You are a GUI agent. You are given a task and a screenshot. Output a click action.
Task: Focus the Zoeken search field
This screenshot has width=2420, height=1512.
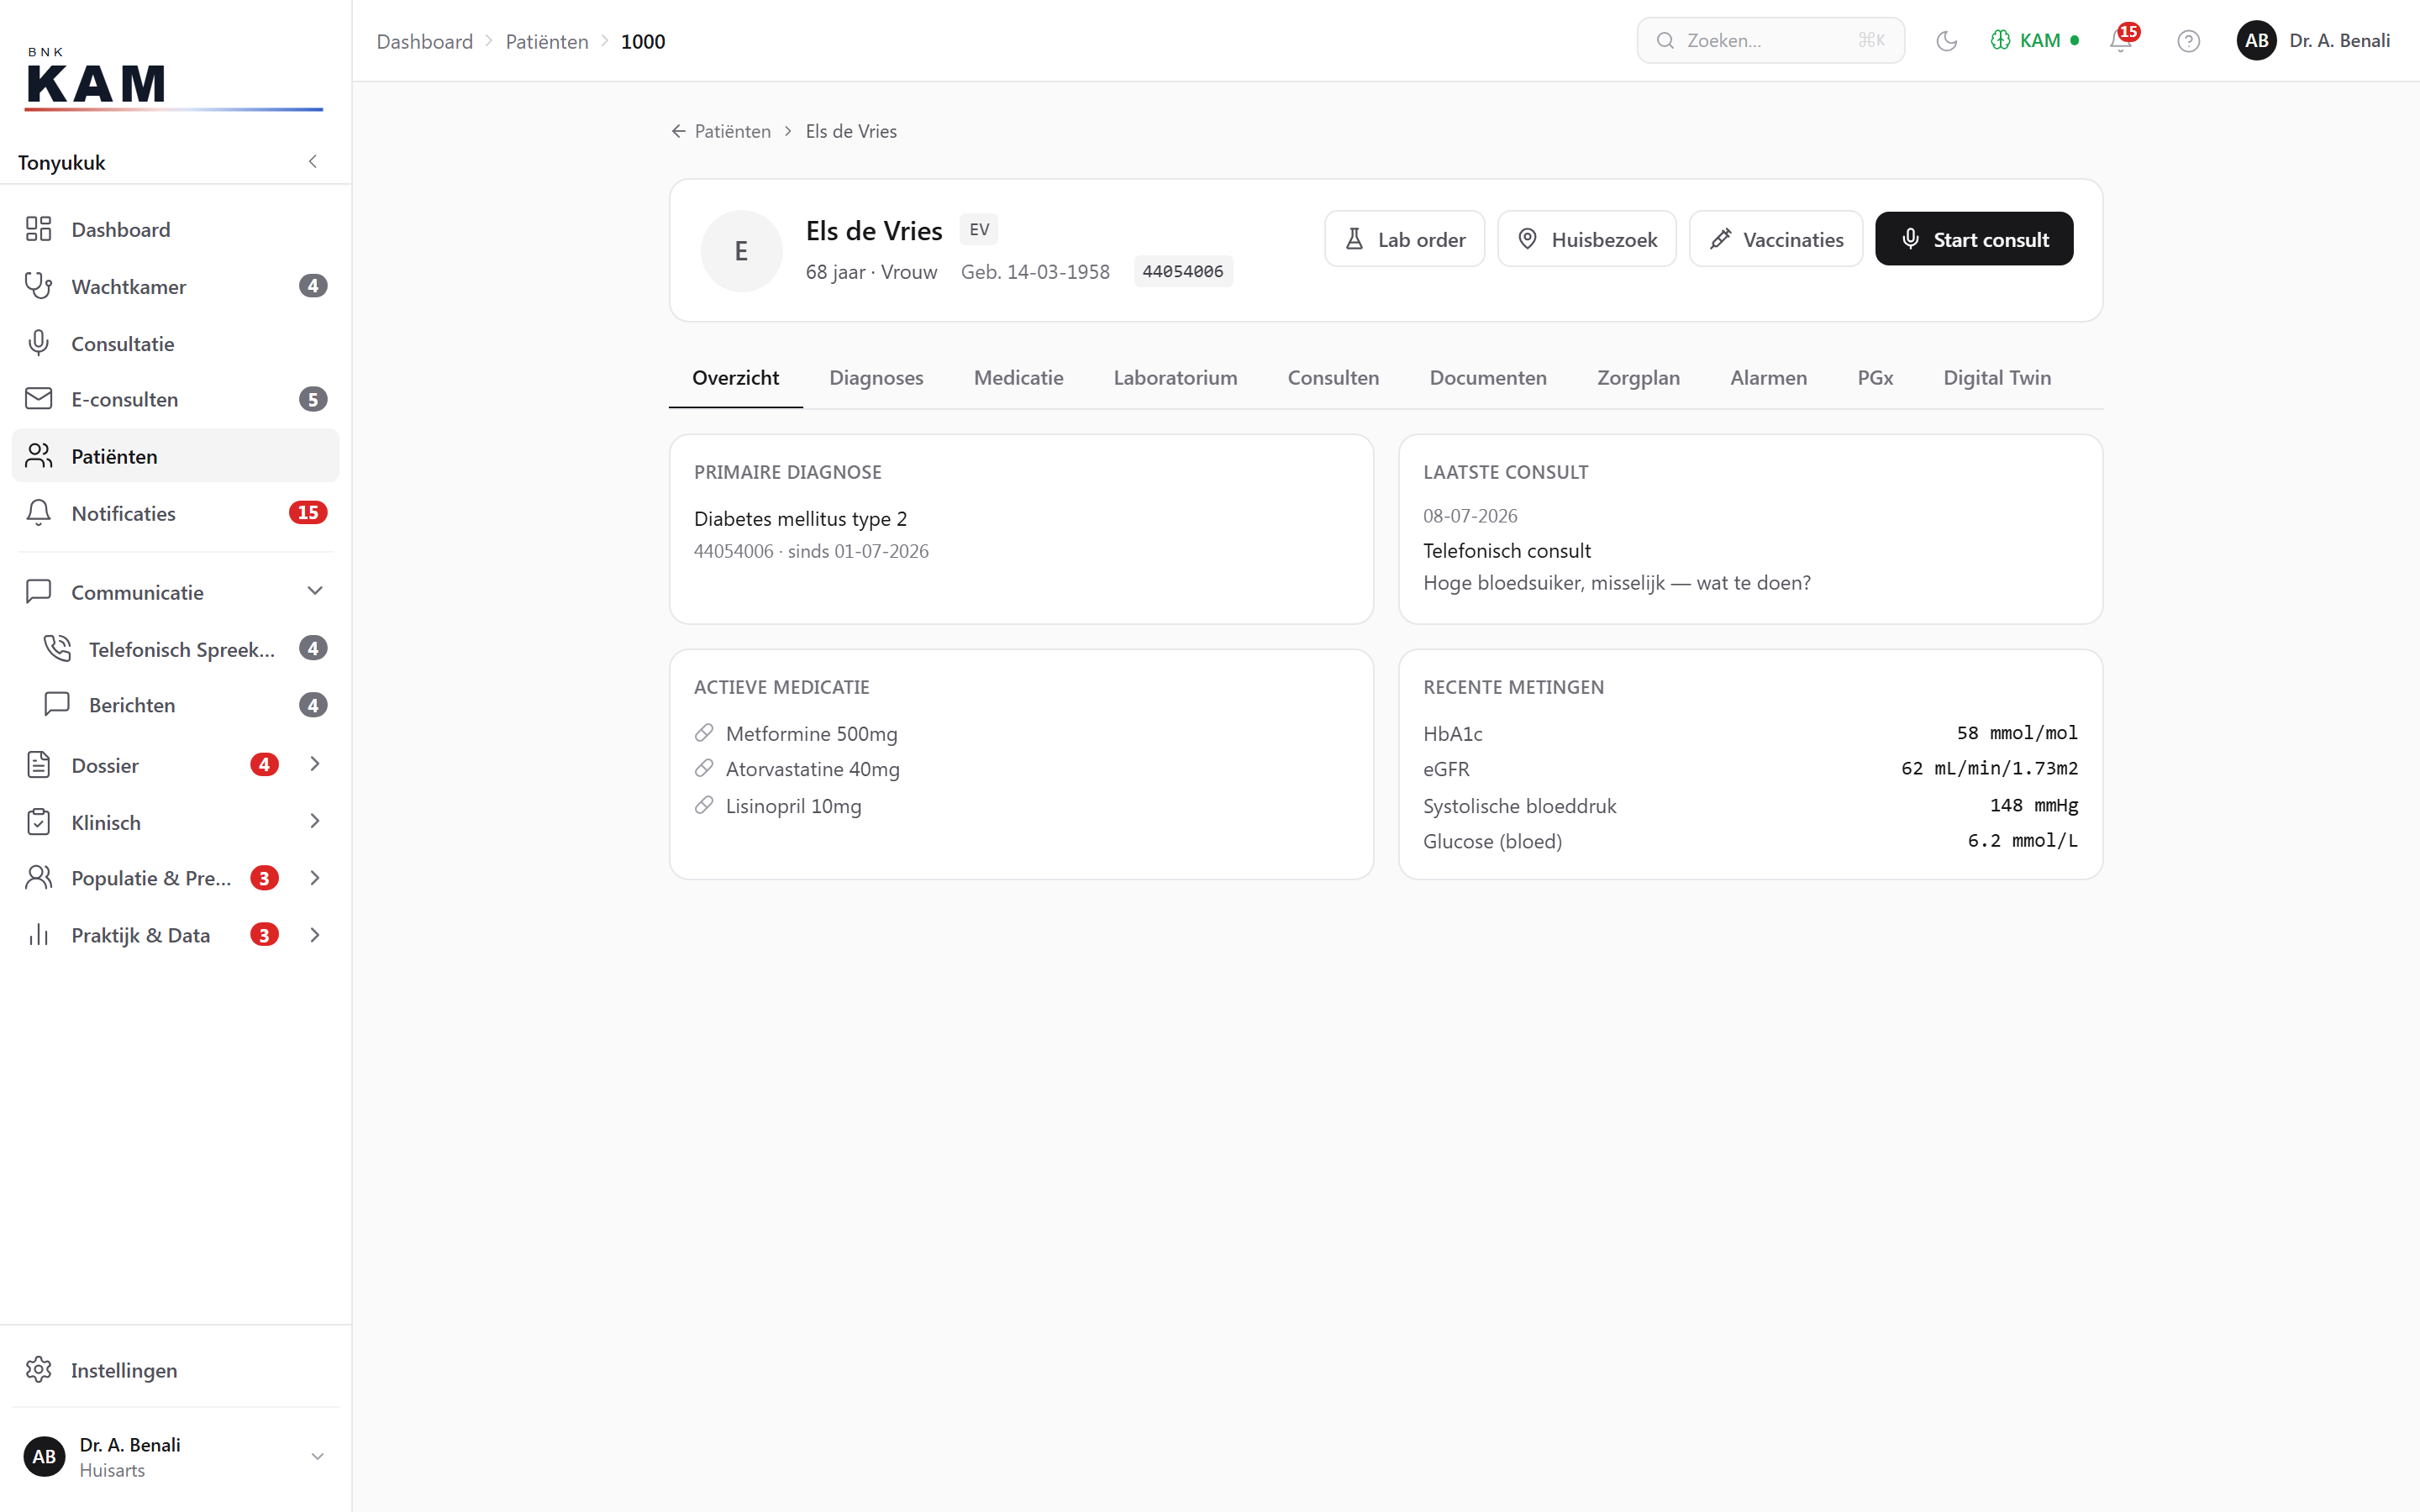click(1770, 41)
